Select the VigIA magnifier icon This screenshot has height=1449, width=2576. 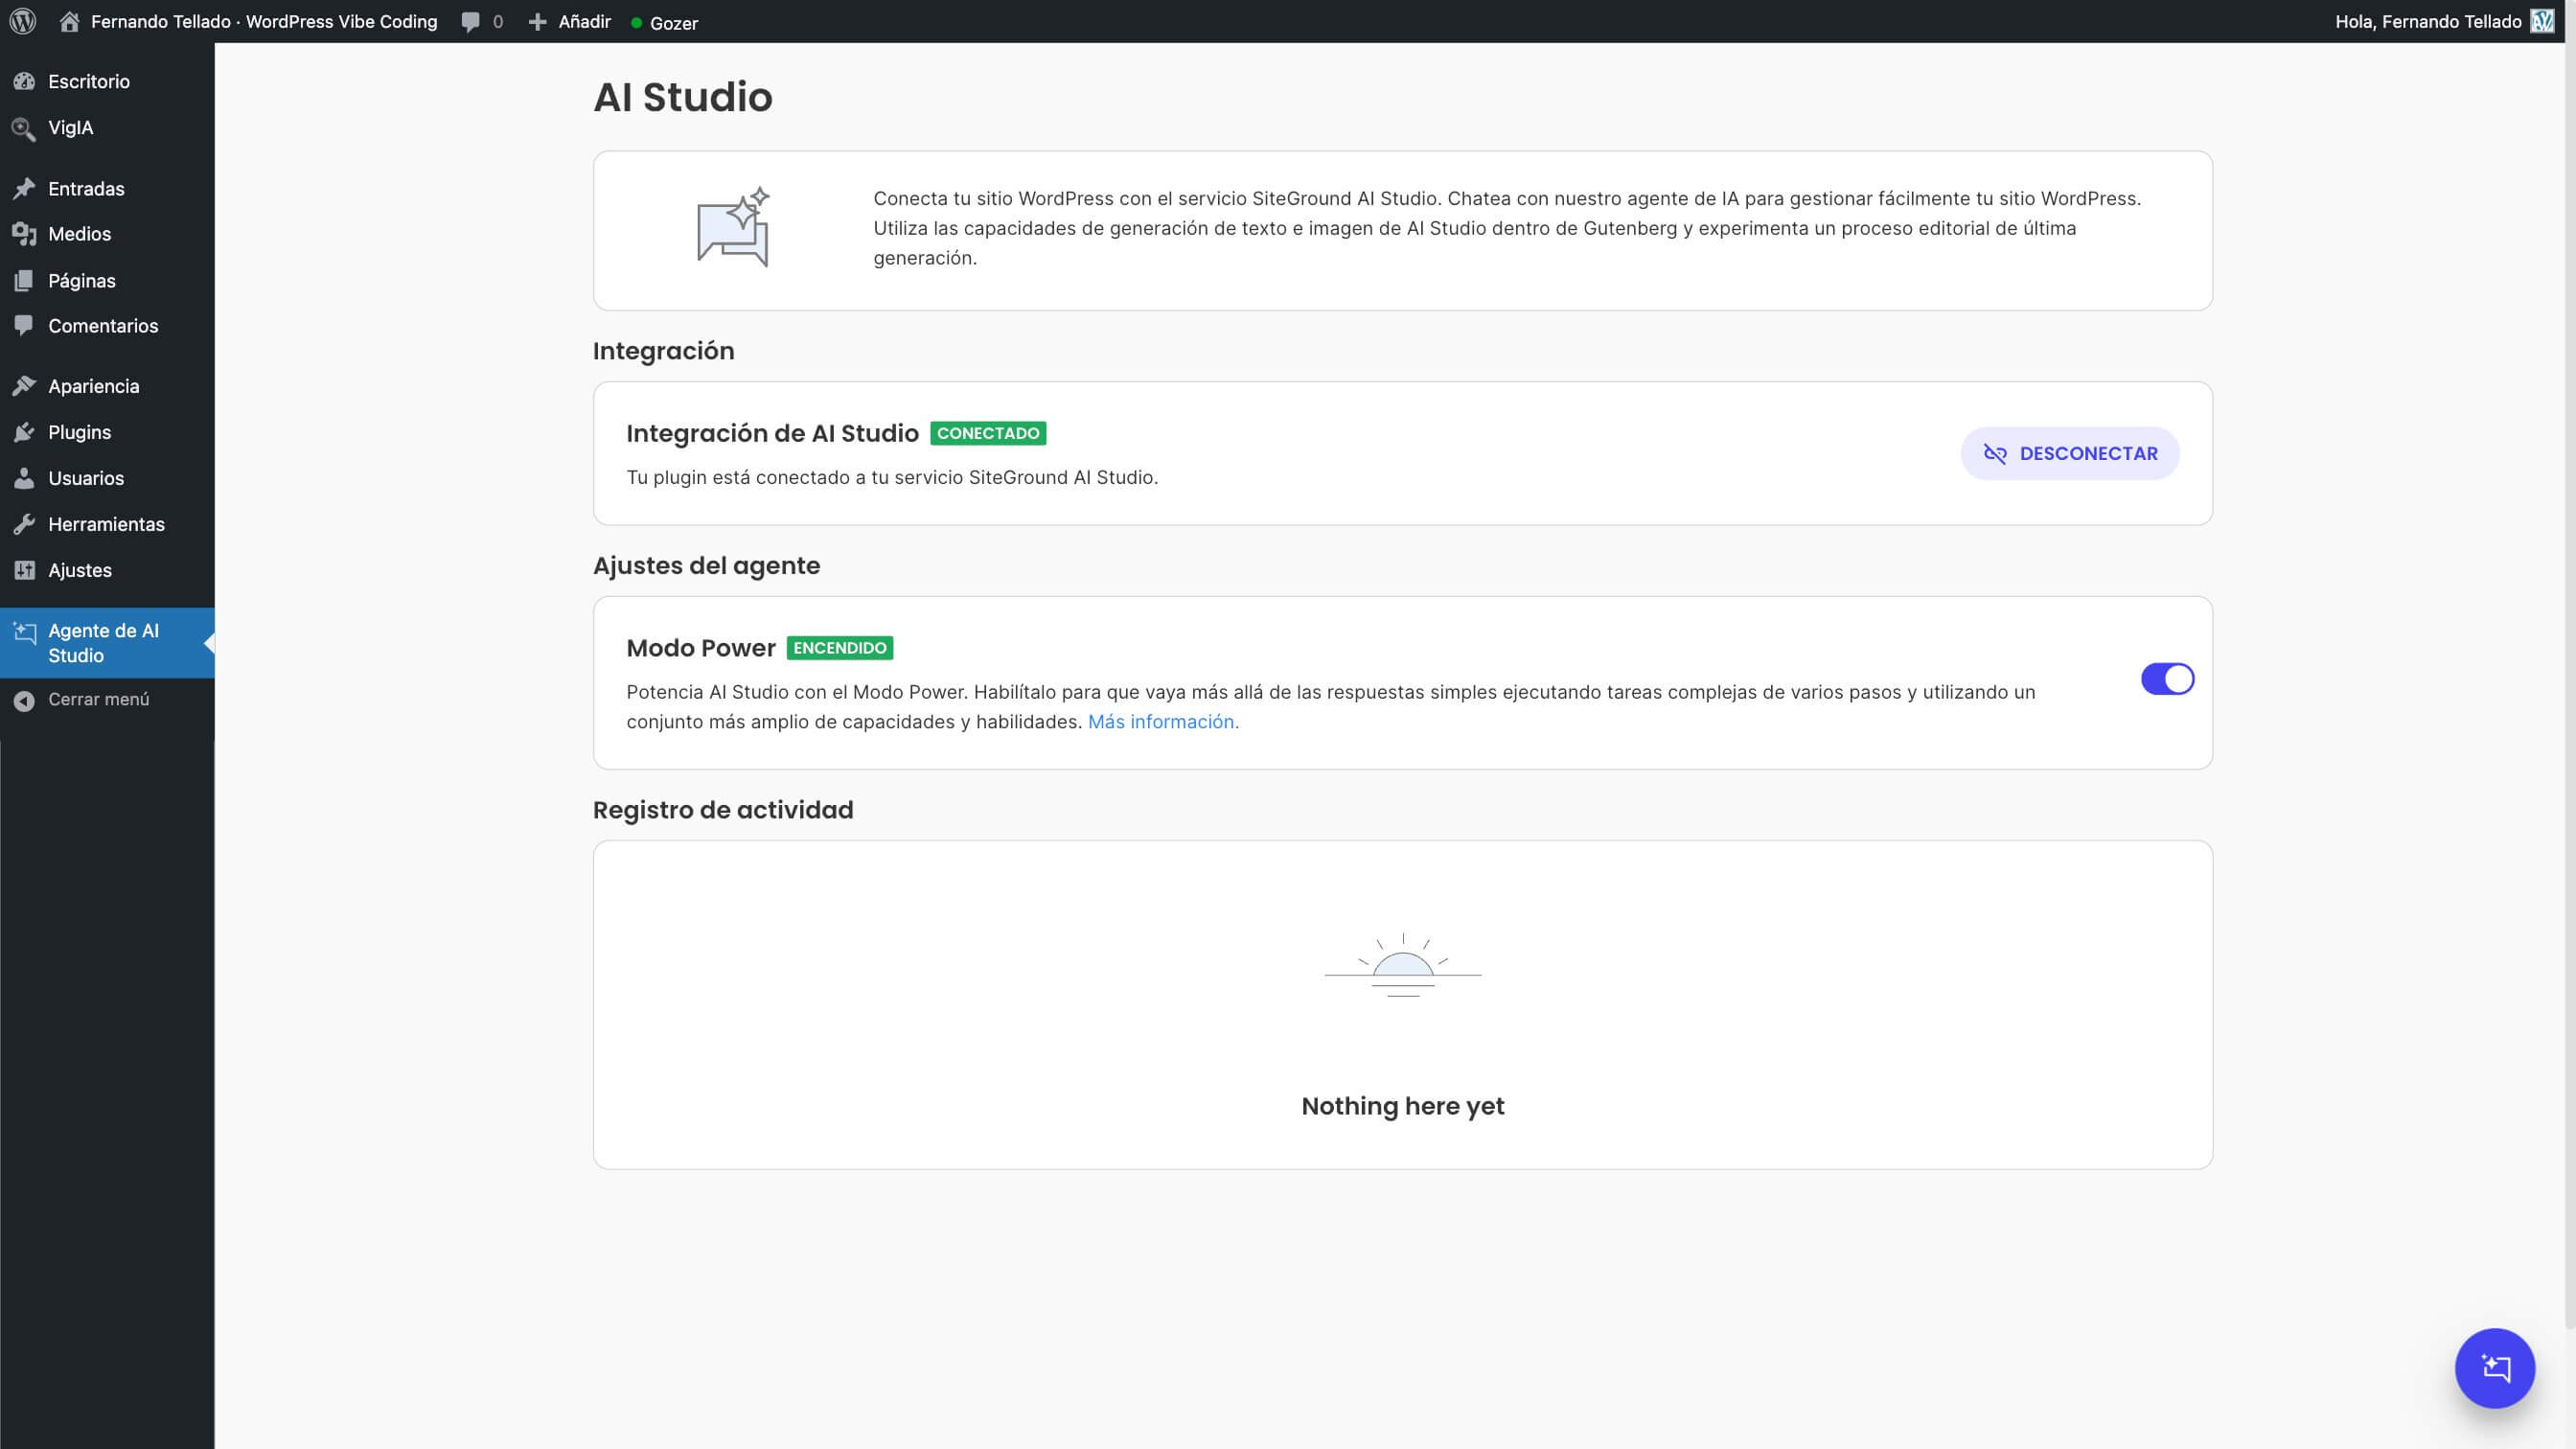pyautogui.click(x=25, y=128)
